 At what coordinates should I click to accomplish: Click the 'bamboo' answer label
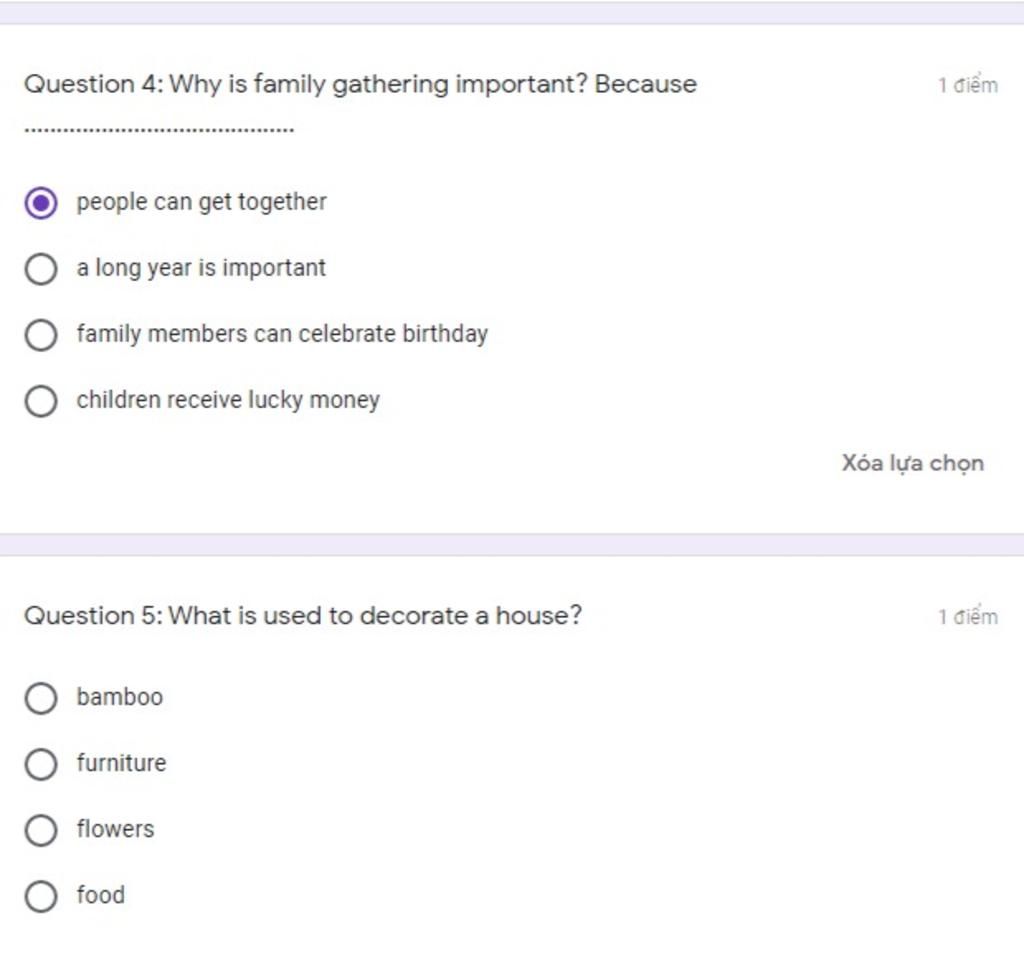tap(120, 697)
